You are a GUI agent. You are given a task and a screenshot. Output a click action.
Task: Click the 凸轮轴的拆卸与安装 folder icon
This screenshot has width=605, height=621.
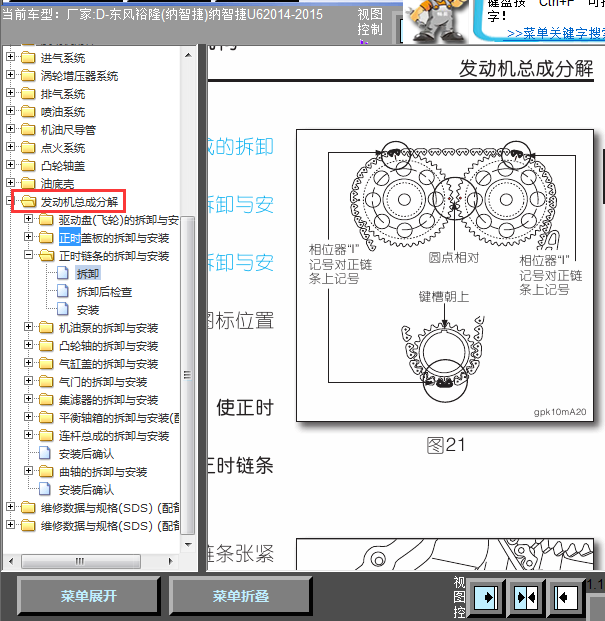click(x=46, y=346)
